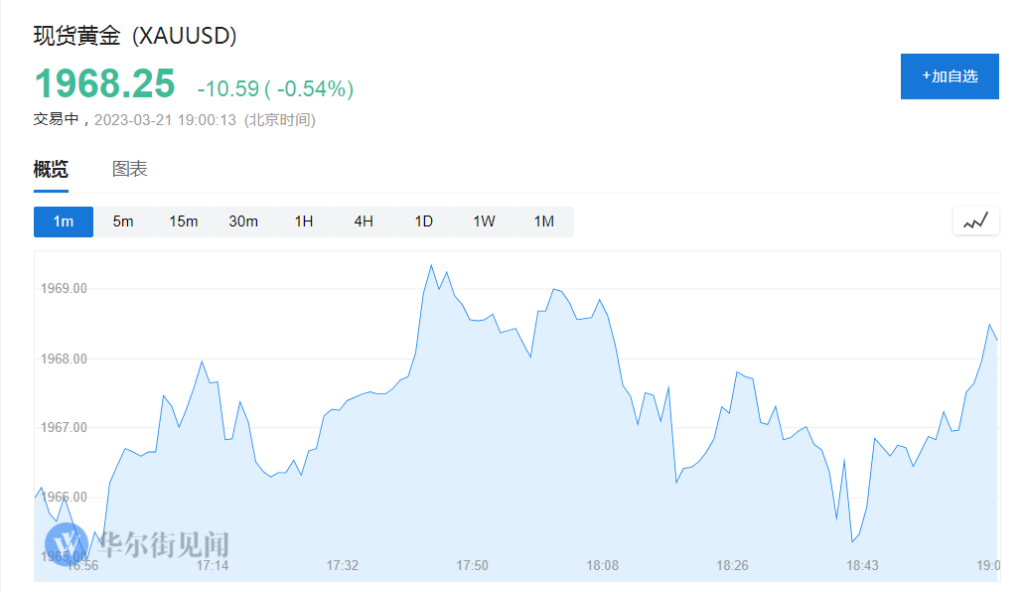Click the -10.59 (-0.54%) change value
This screenshot has width=1024, height=592.
coord(275,89)
